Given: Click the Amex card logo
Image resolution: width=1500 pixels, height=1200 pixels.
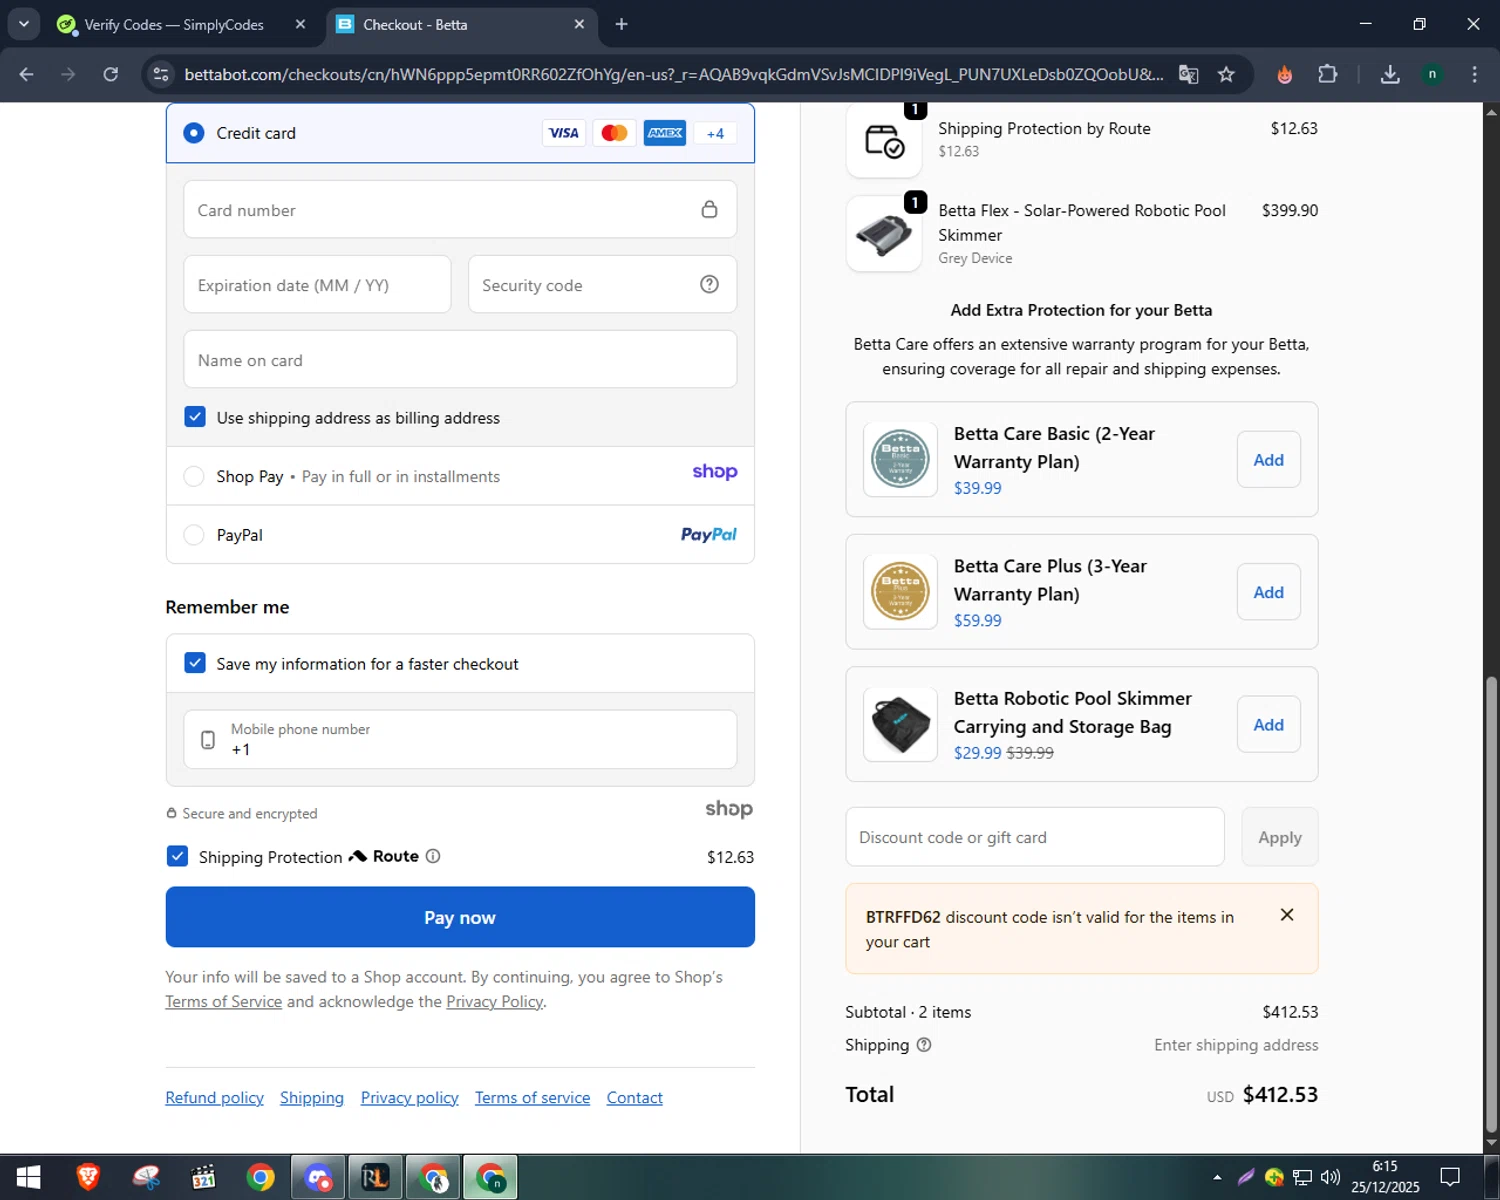Looking at the screenshot, I should pyautogui.click(x=665, y=133).
